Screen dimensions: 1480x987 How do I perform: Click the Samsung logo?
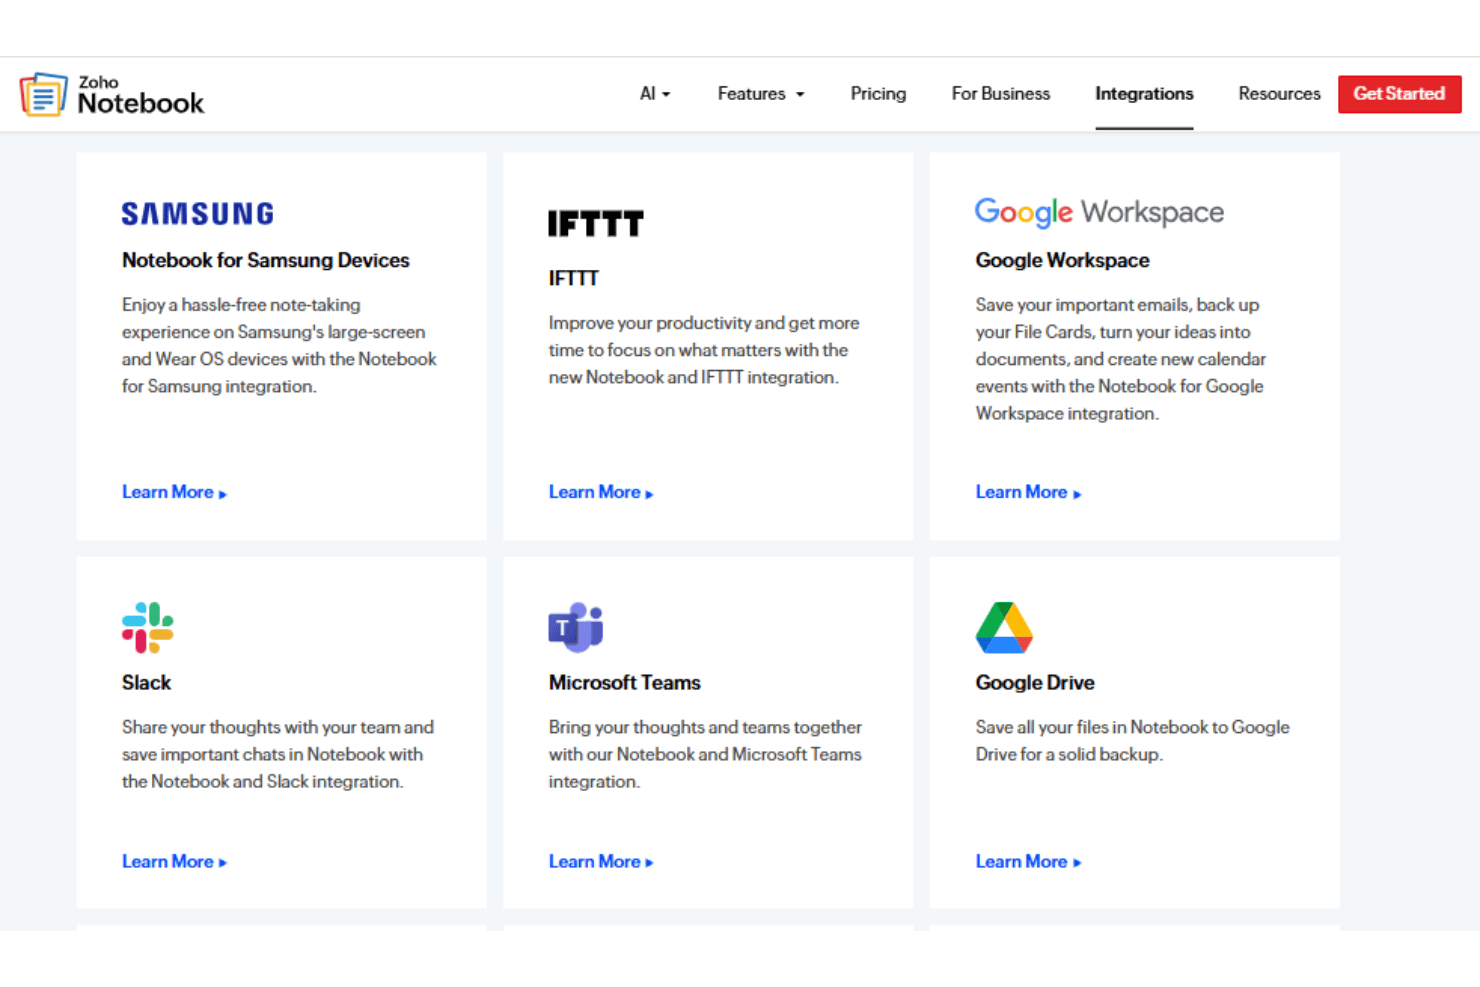[x=197, y=213]
